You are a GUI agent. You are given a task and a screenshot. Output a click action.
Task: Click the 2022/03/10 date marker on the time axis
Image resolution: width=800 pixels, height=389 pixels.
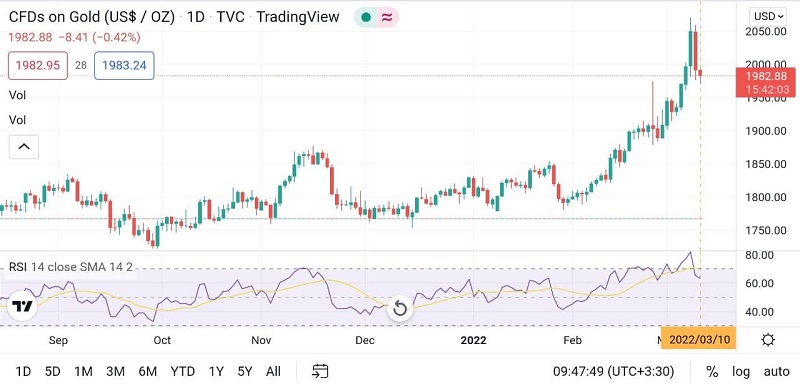point(698,339)
